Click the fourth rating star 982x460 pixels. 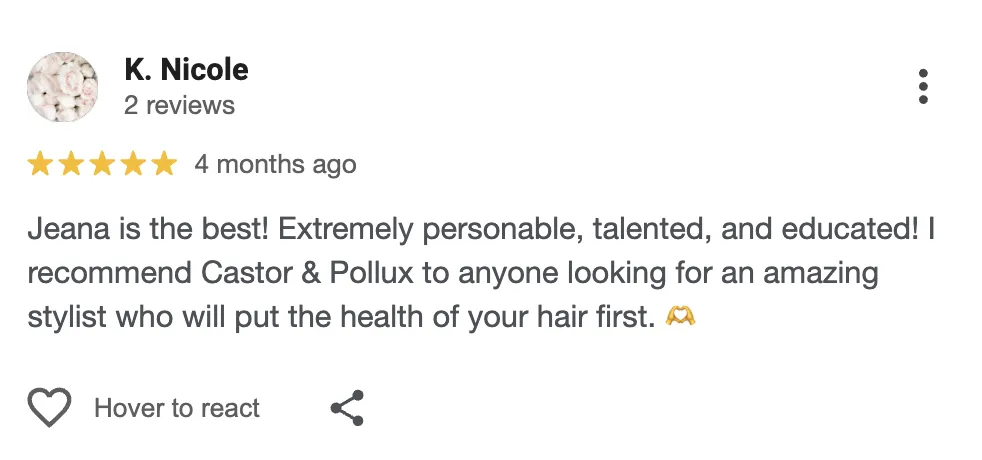(133, 164)
